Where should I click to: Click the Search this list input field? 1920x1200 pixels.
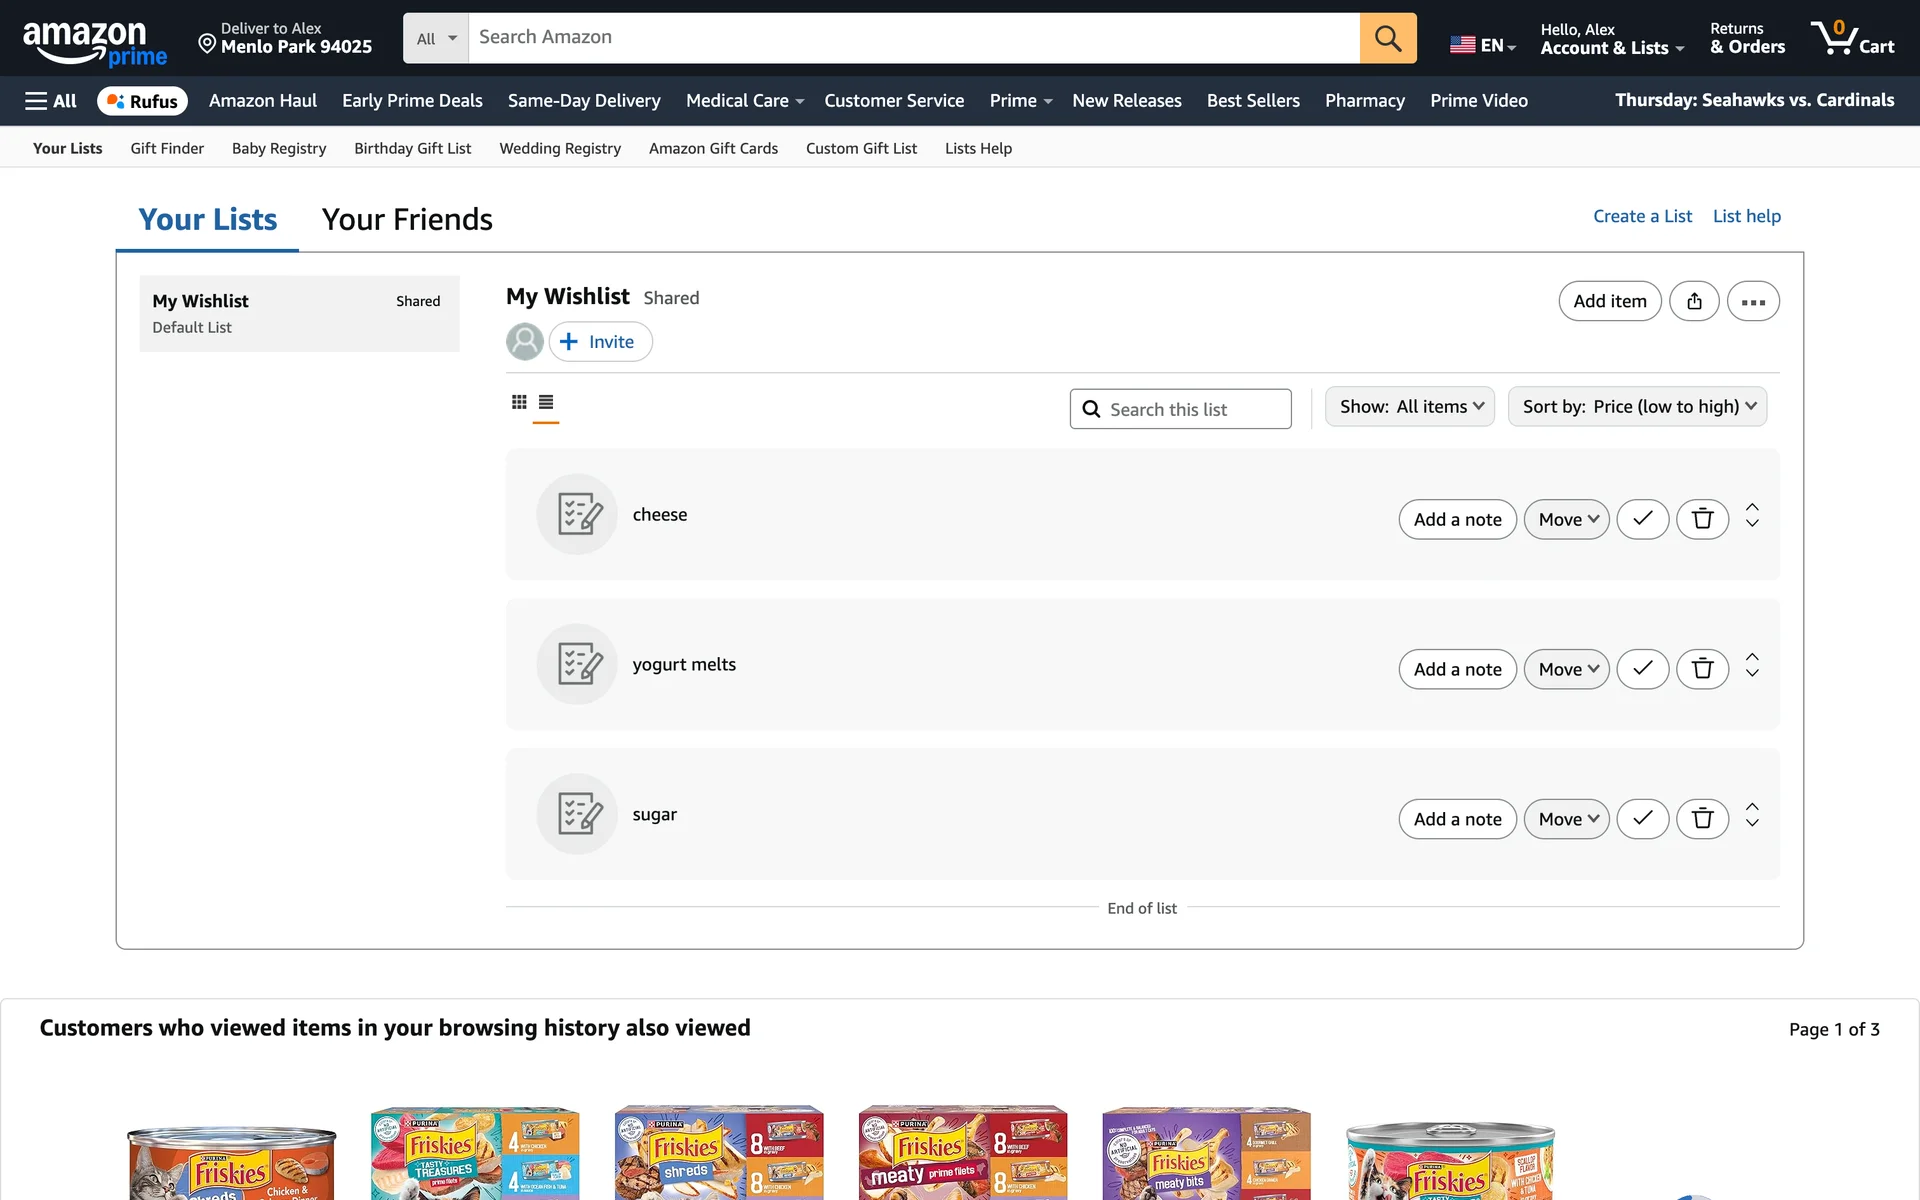pos(1180,408)
